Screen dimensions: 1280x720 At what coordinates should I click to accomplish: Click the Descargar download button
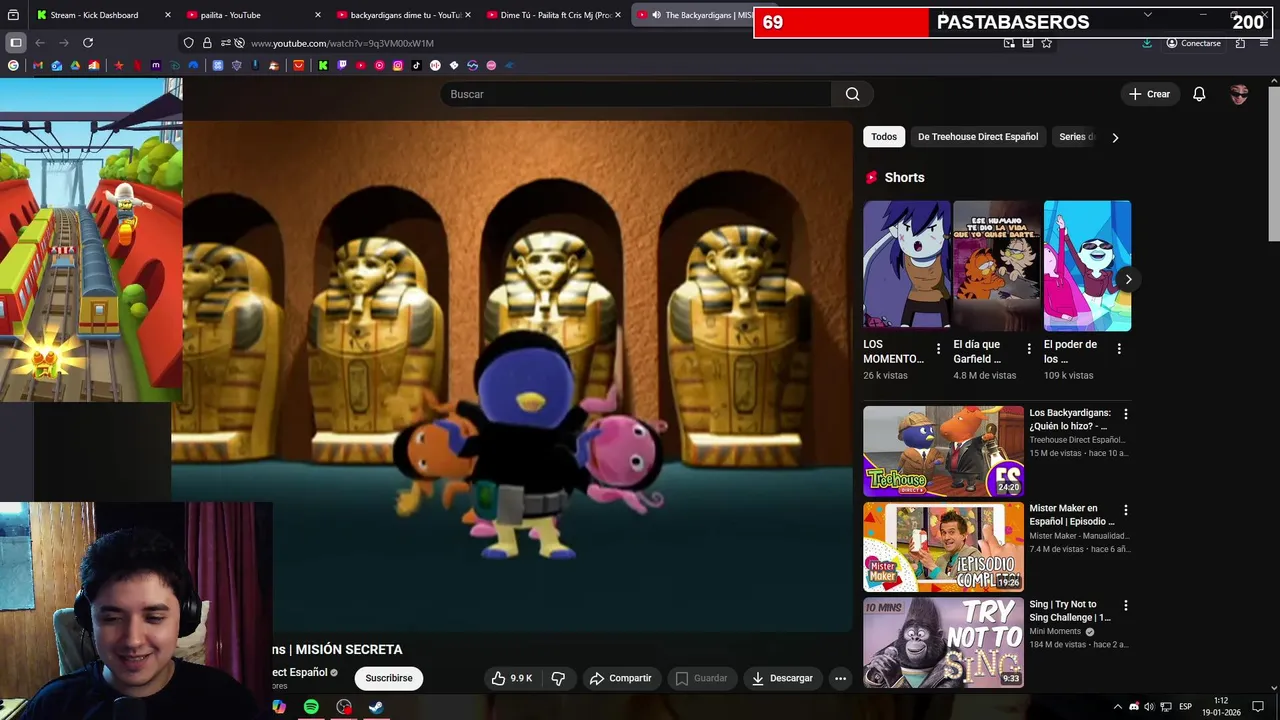783,678
